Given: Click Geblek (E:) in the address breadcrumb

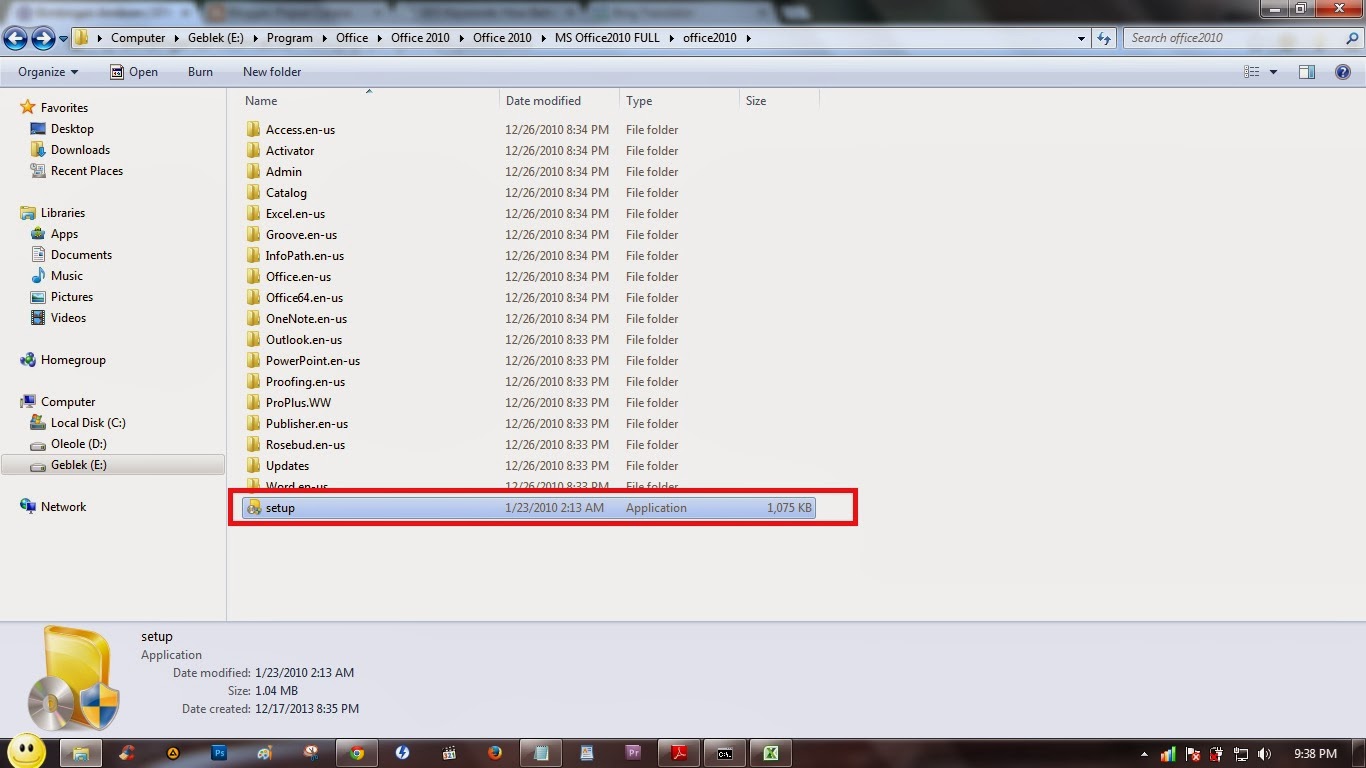Looking at the screenshot, I should pos(217,38).
